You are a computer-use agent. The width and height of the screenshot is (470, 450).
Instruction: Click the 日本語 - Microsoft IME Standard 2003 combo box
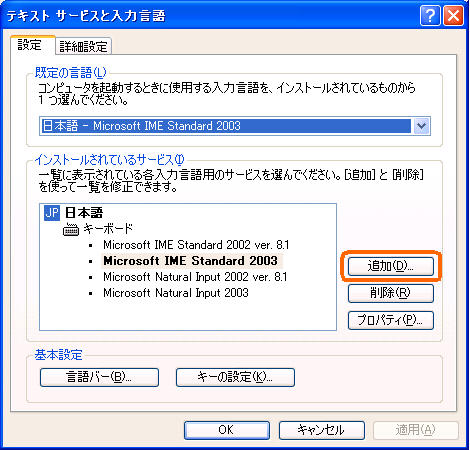235,126
